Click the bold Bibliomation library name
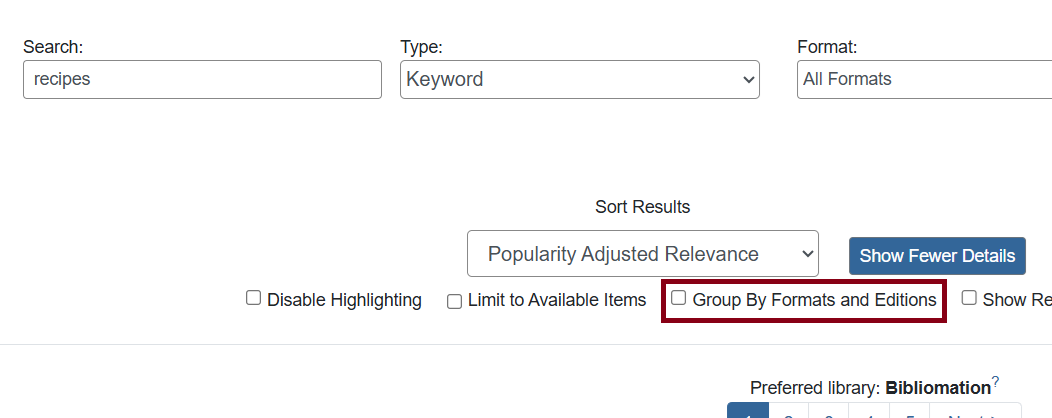This screenshot has width=1052, height=418. [937, 388]
